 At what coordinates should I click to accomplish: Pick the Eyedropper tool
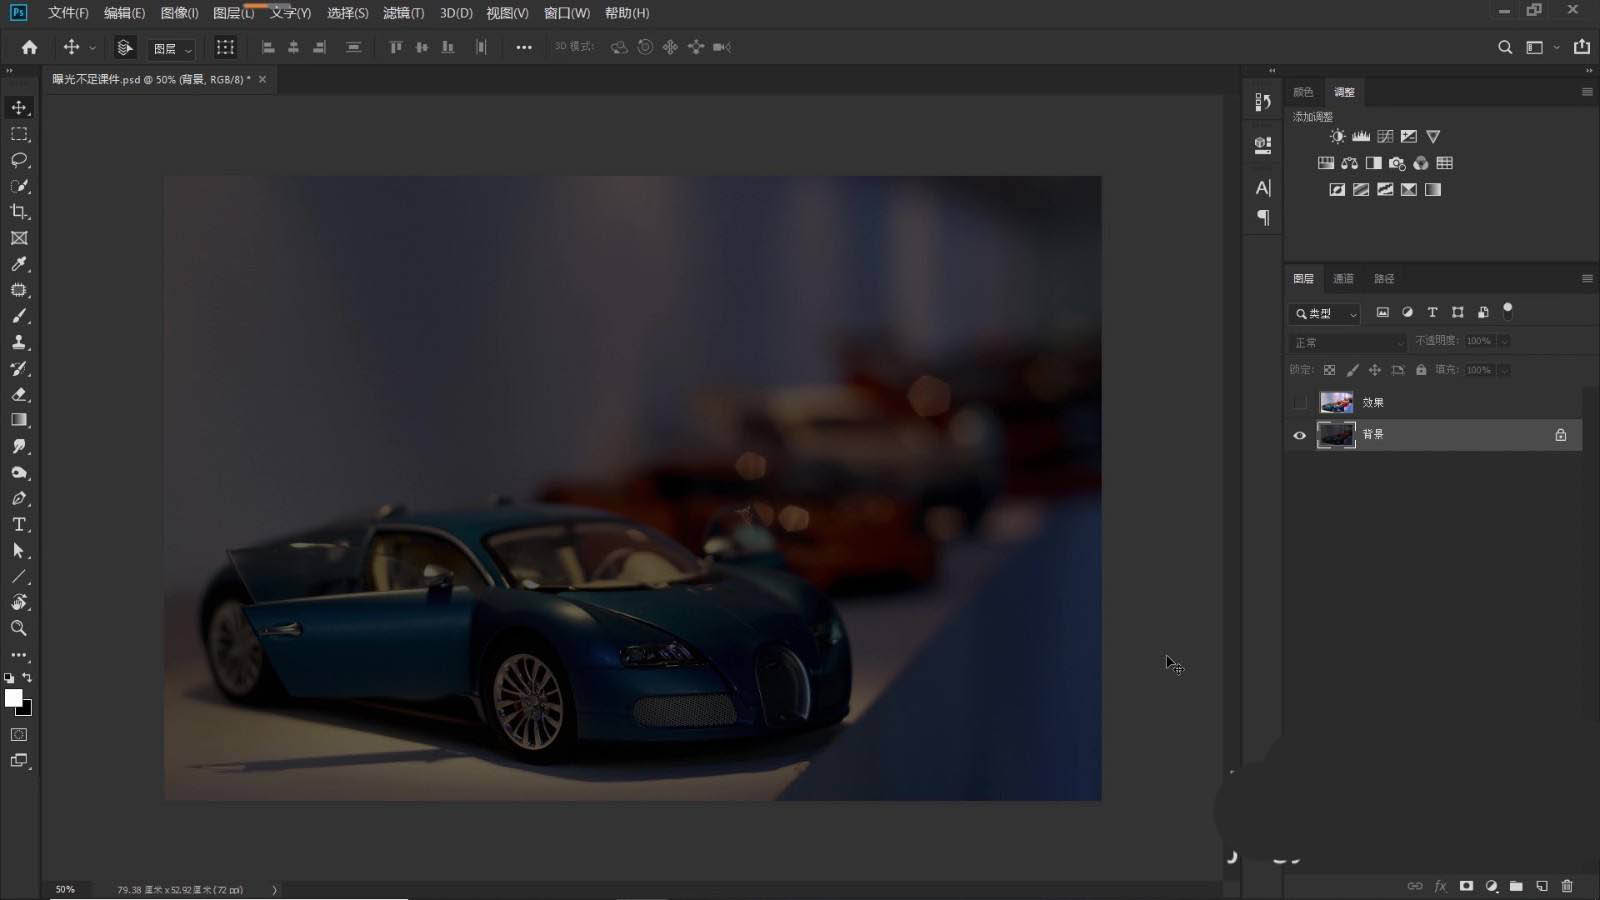coord(19,264)
